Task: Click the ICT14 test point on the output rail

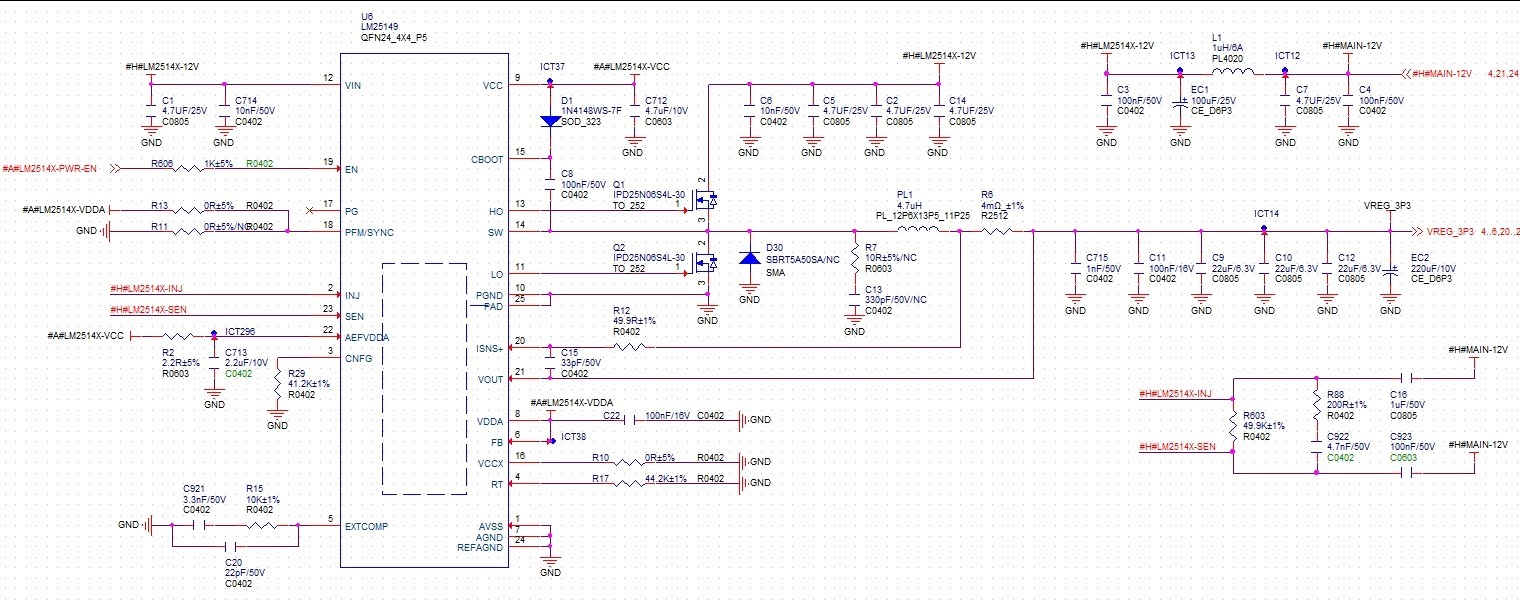Action: (x=1263, y=228)
